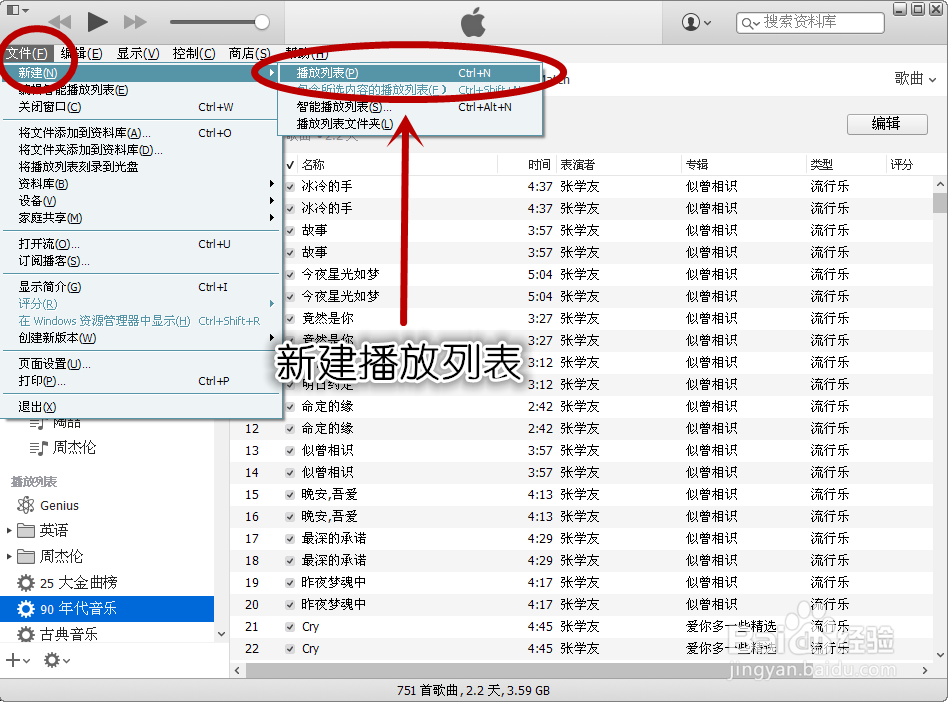Click the gear icon of 古典音乐
This screenshot has width=948, height=702.
(x=25, y=634)
